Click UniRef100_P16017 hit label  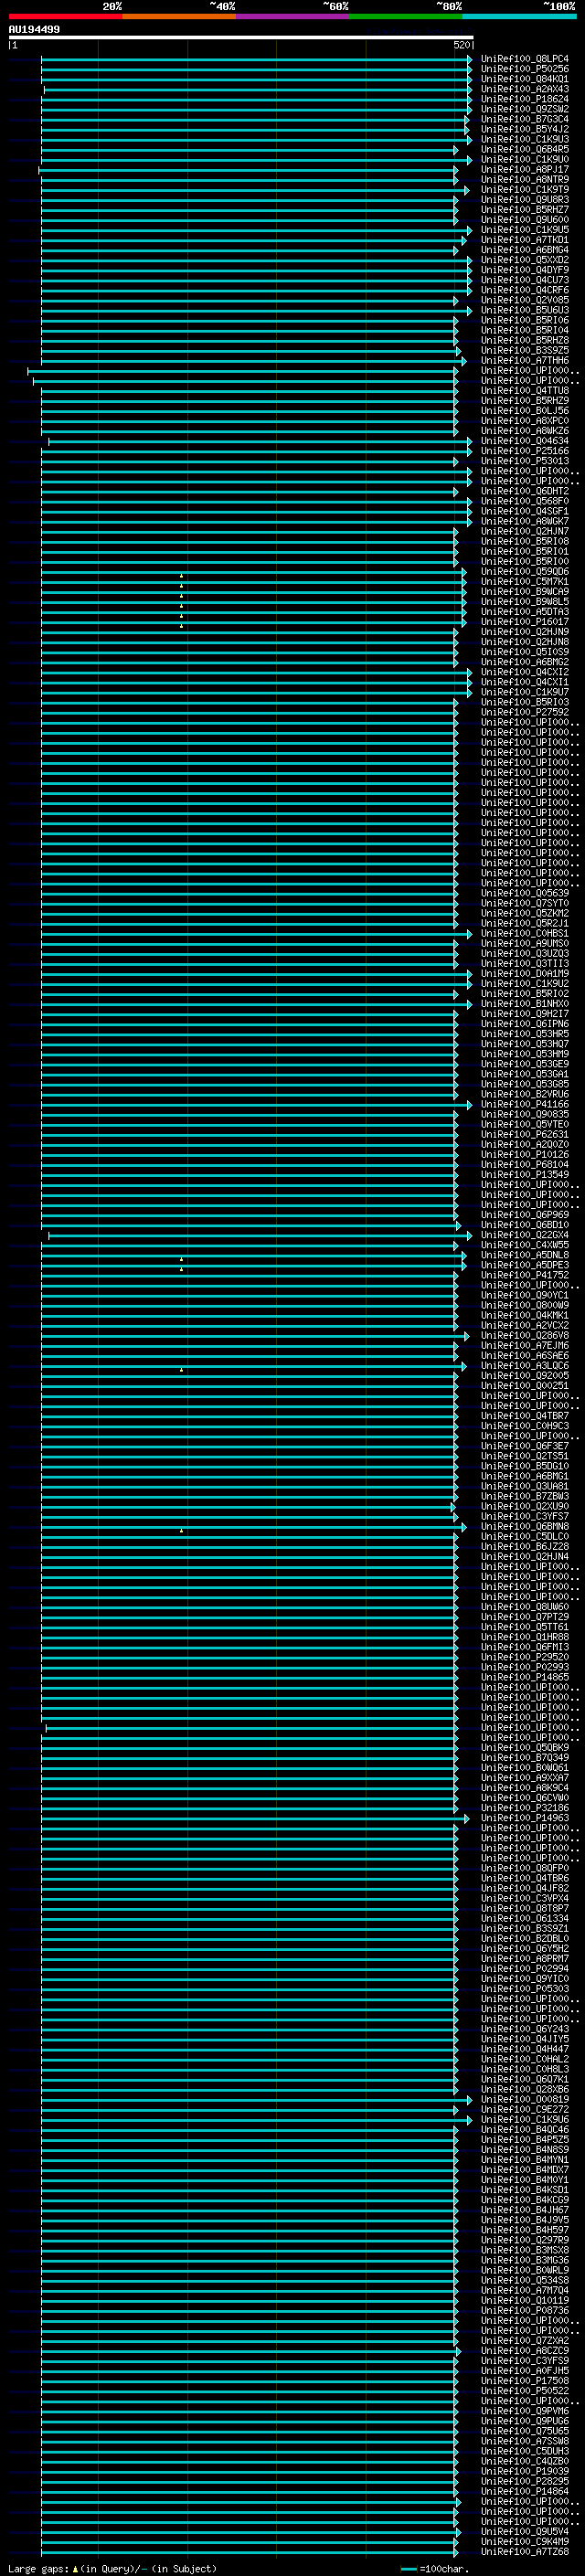click(x=525, y=622)
